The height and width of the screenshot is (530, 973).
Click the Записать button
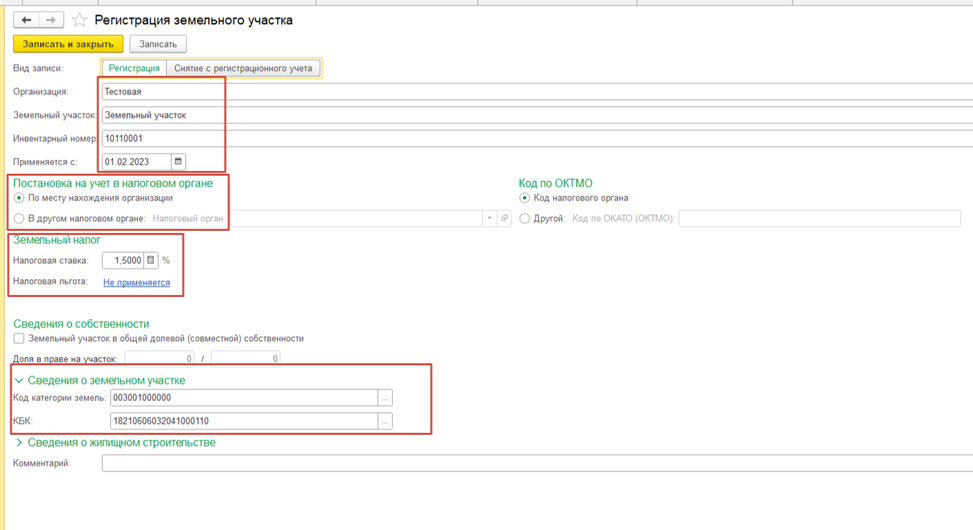point(158,44)
